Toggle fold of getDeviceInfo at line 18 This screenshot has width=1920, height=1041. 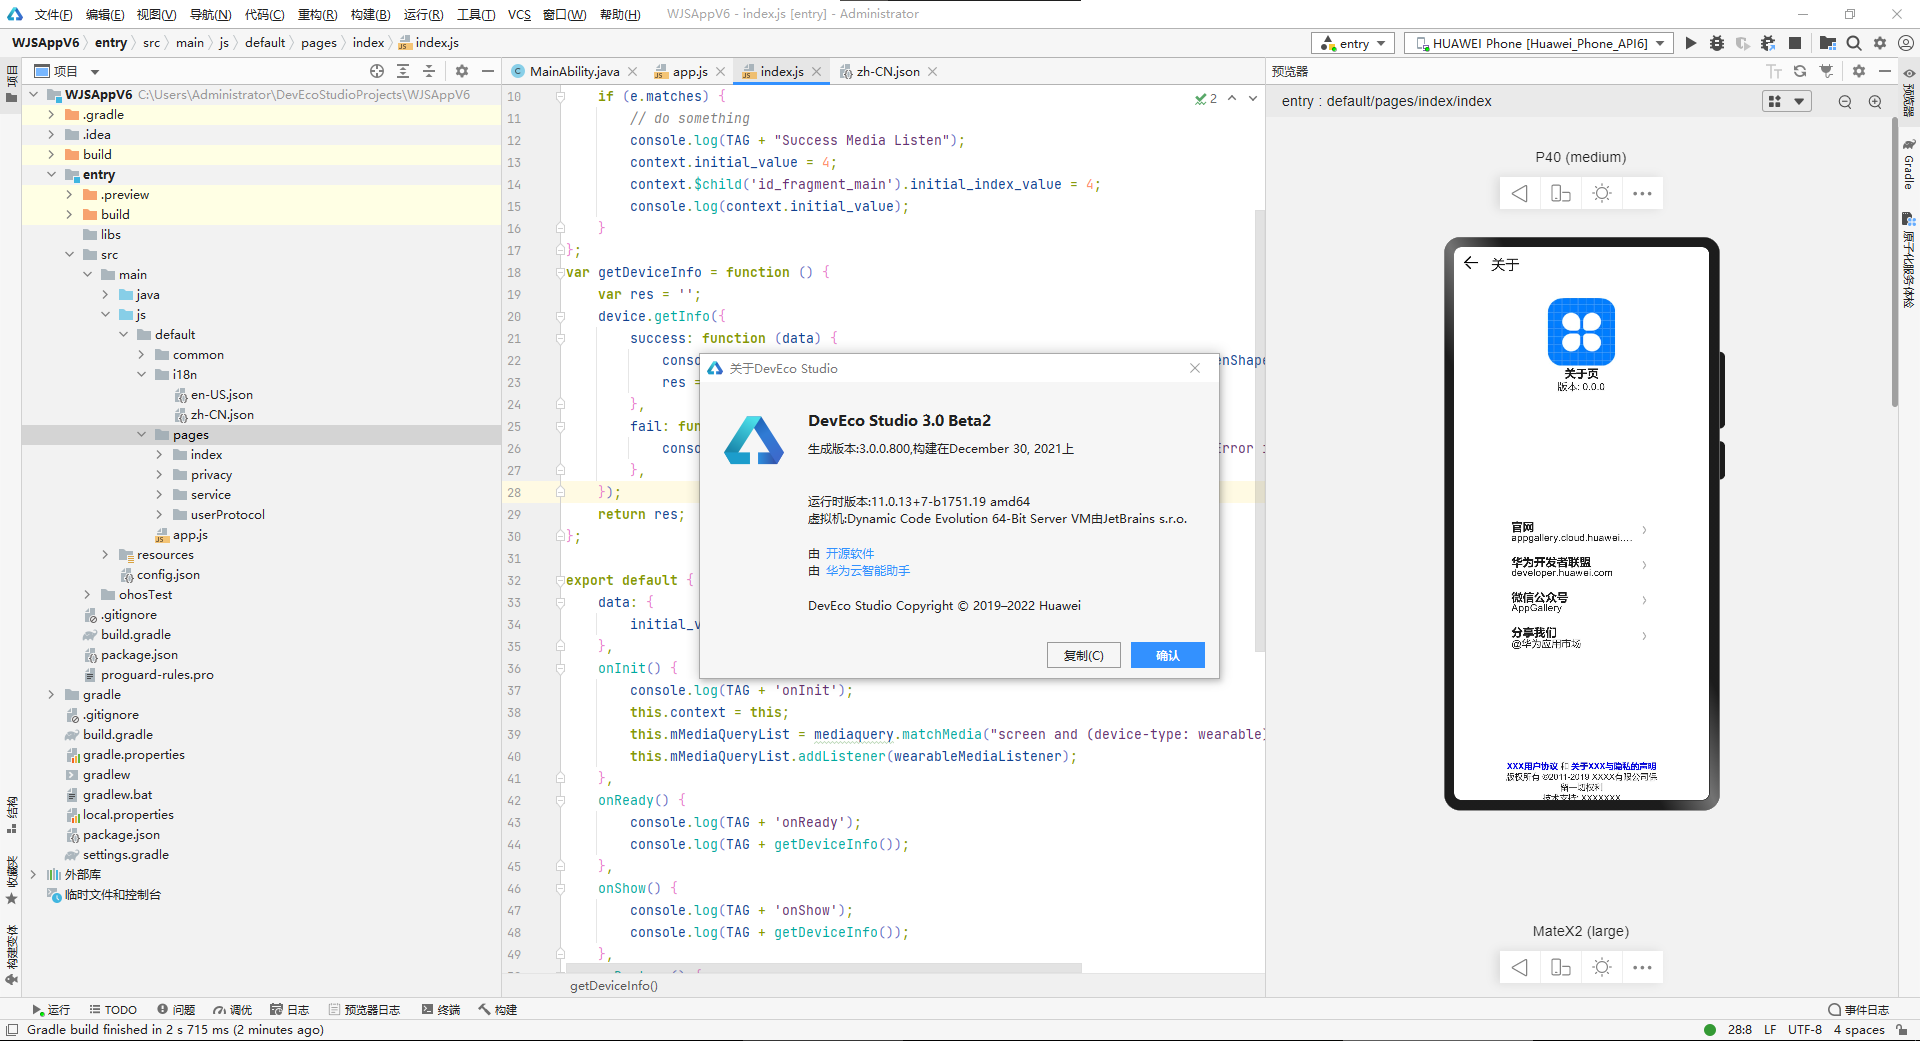(560, 272)
